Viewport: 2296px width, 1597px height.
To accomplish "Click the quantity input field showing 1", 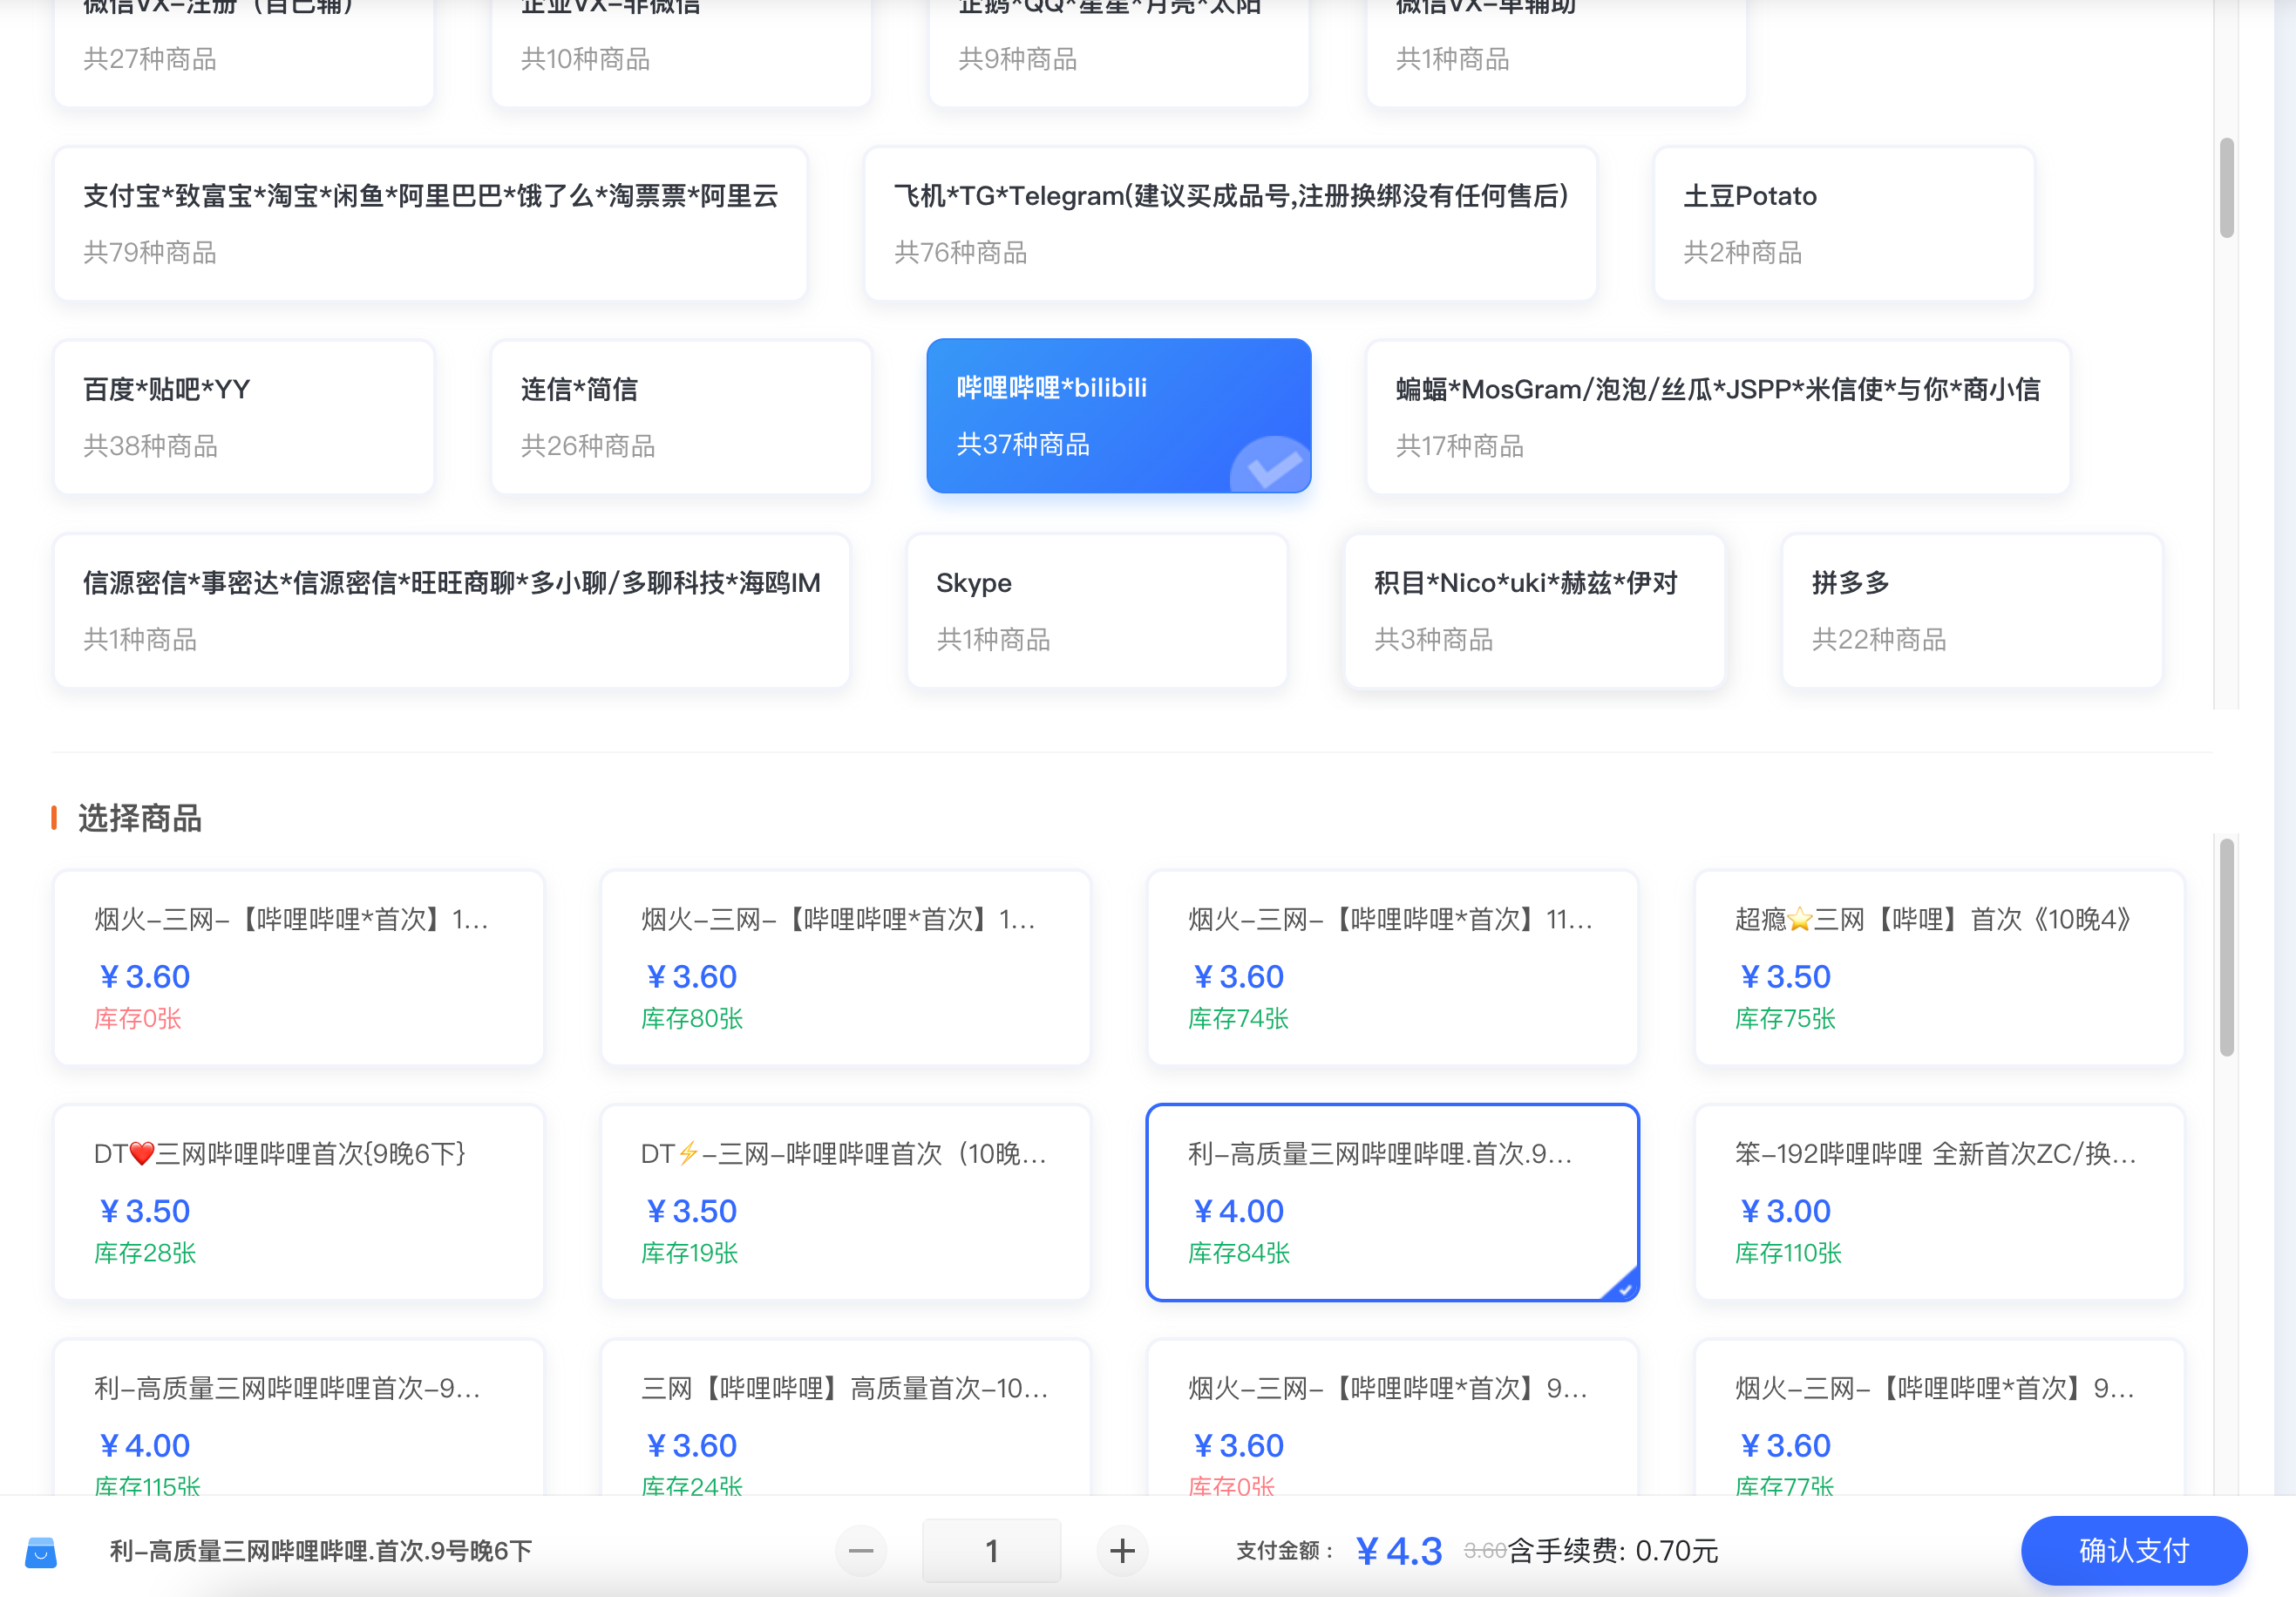I will coord(991,1551).
